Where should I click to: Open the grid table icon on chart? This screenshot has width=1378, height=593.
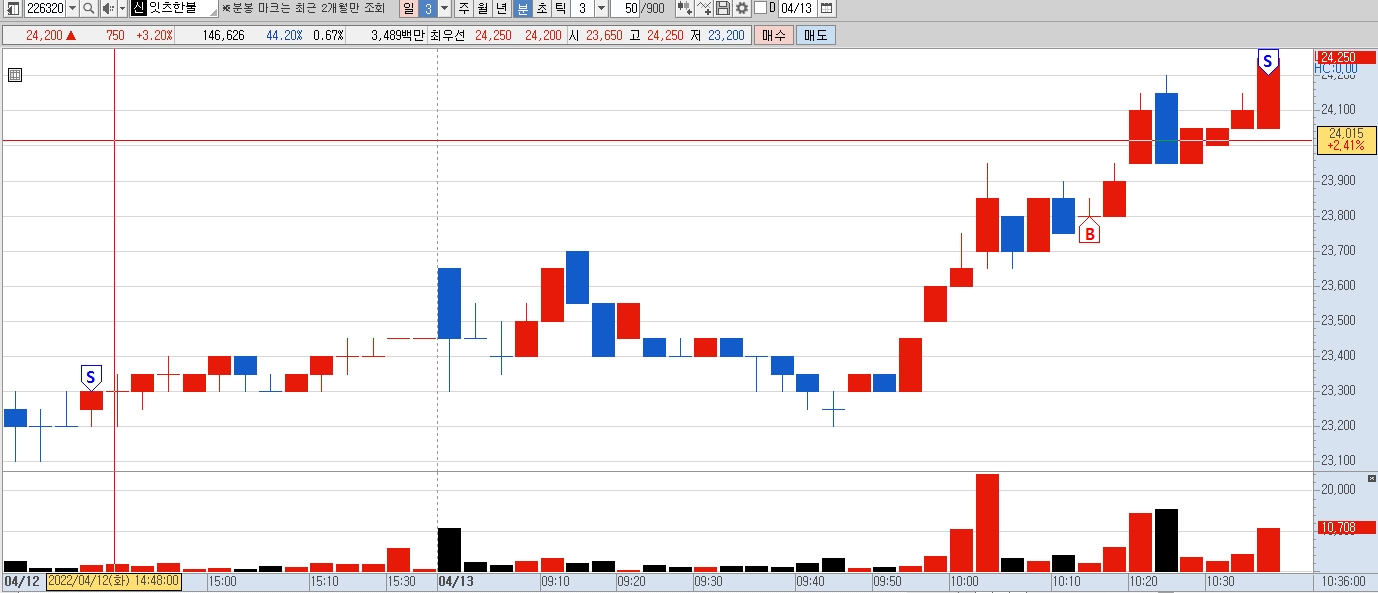14,75
